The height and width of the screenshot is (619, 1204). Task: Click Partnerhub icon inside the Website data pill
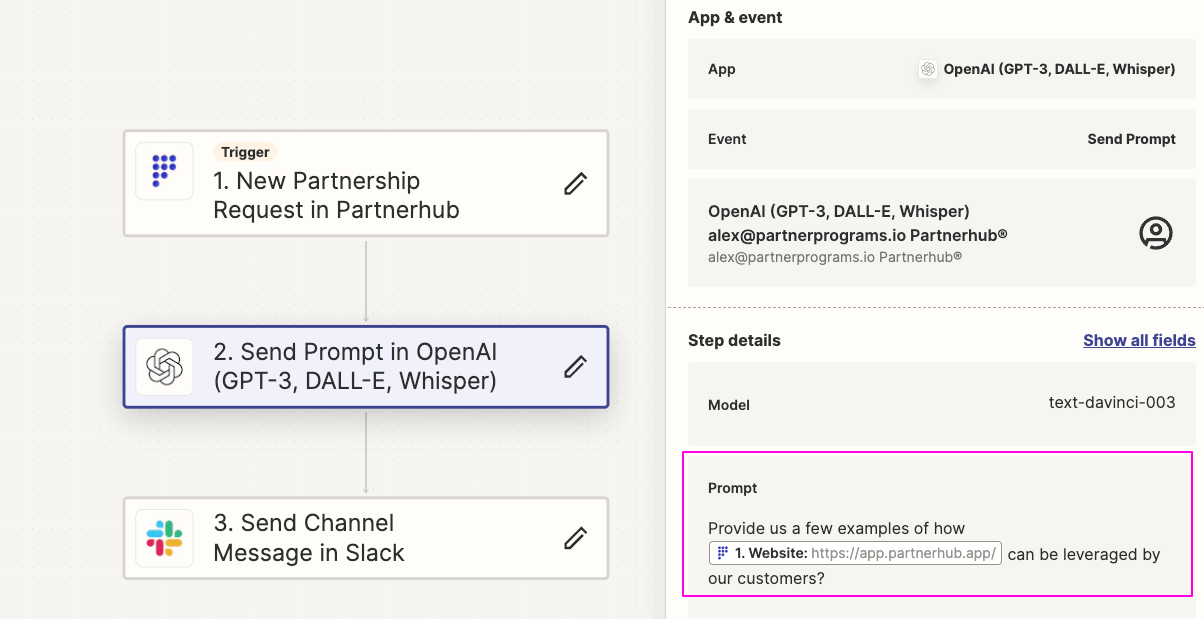[723, 553]
